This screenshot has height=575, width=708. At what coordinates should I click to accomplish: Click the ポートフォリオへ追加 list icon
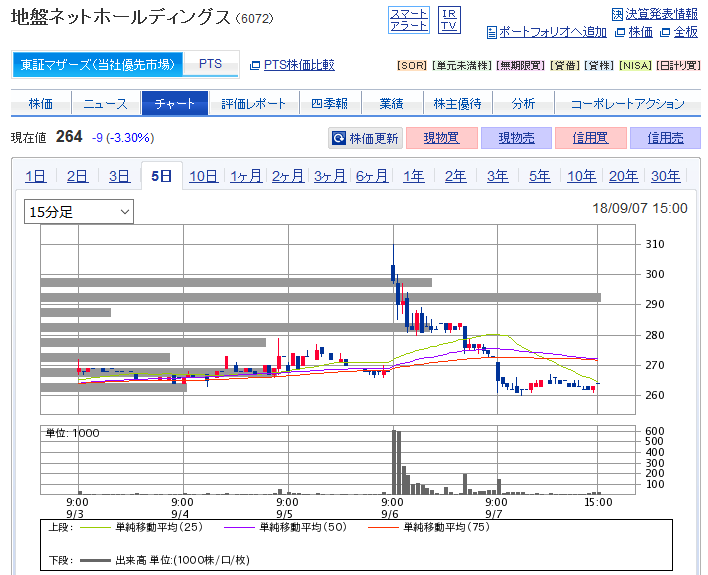coord(491,32)
